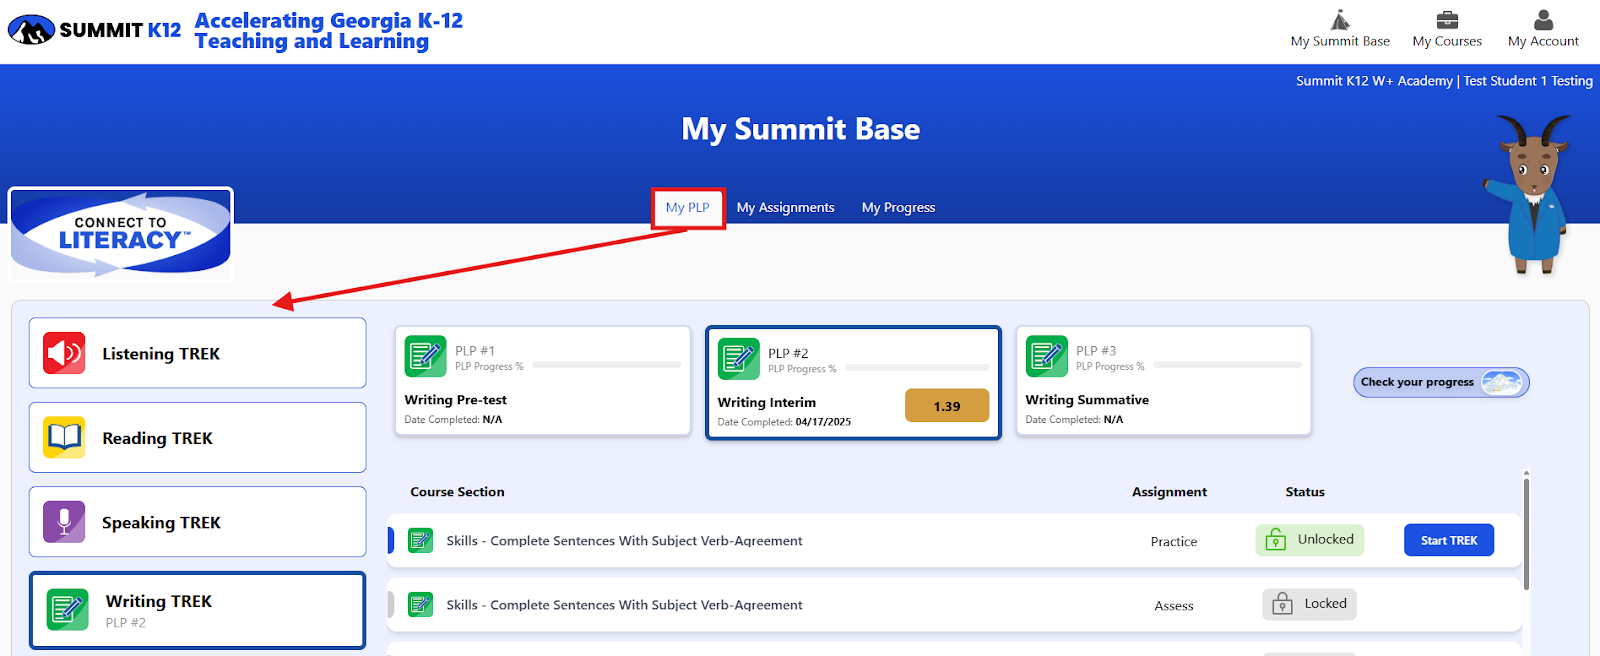Click the PLP #1 writing icon
This screenshot has height=656, width=1600.
tap(425, 356)
